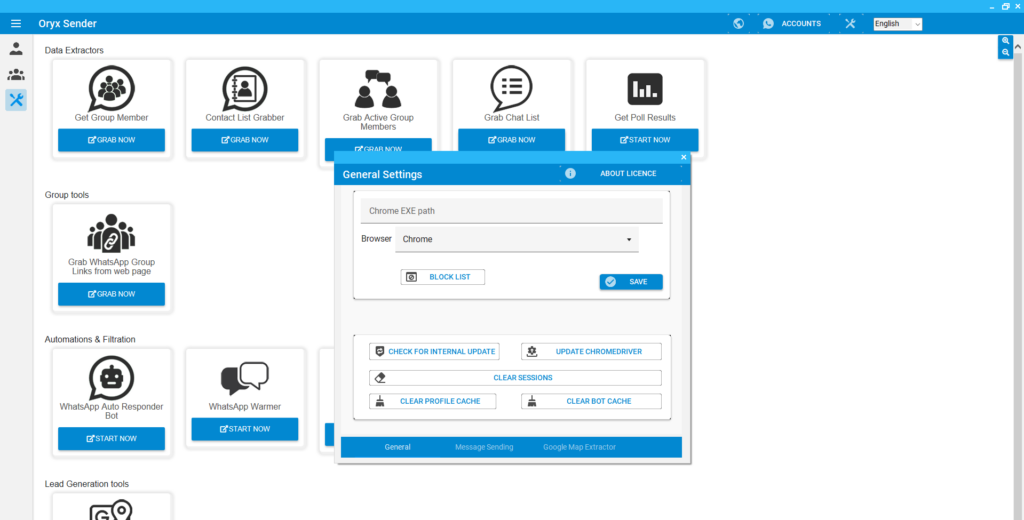This screenshot has height=520, width=1024.
Task: Click the Data Extractors section heading
Action: 74,50
